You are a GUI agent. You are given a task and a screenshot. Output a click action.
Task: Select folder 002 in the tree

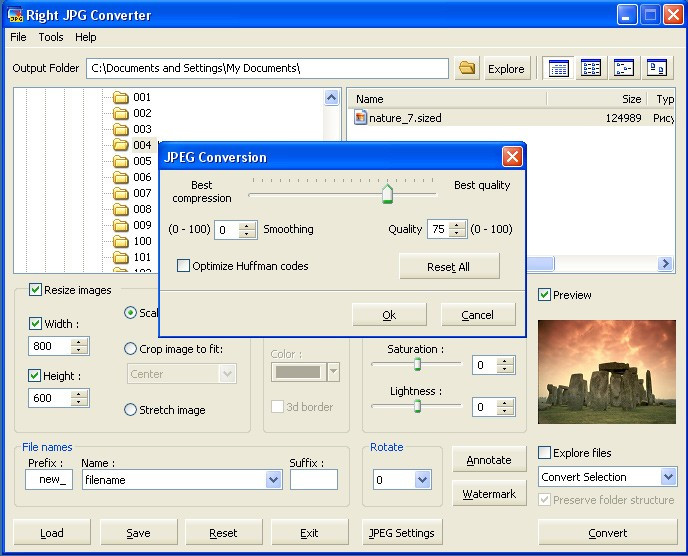(x=132, y=113)
